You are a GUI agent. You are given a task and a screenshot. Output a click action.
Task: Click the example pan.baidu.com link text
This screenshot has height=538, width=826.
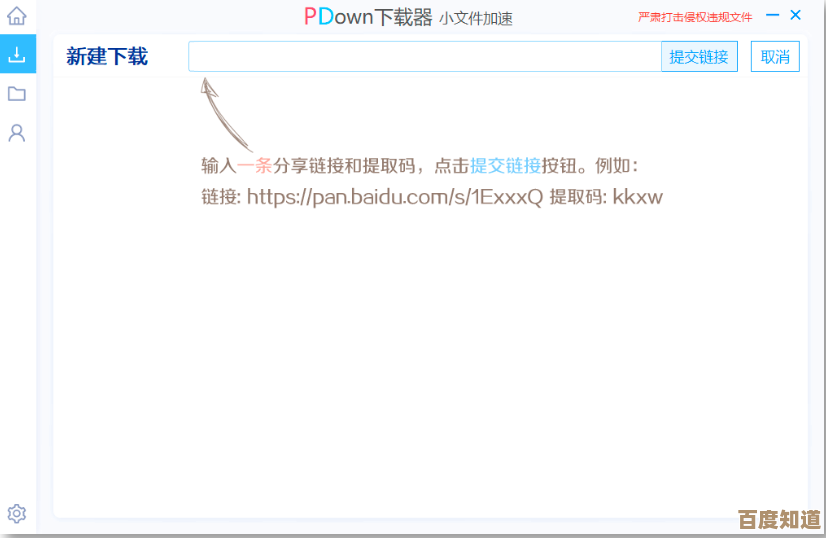[x=394, y=197]
